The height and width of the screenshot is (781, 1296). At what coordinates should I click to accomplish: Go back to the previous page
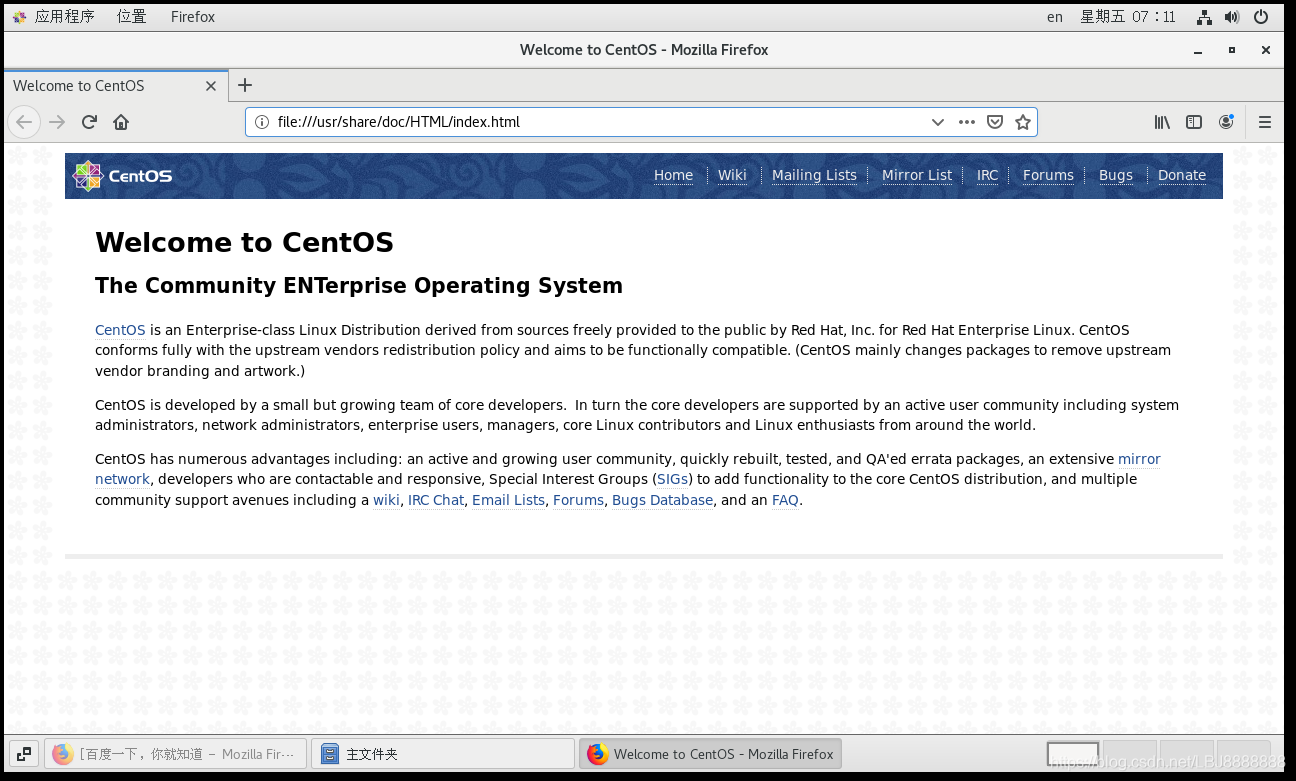[x=24, y=122]
